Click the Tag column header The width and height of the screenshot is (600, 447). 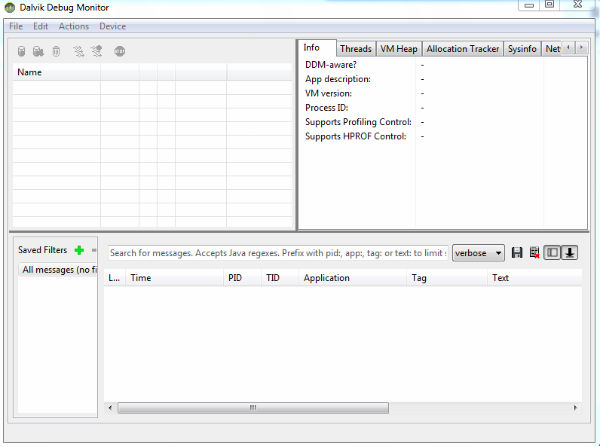coord(447,278)
